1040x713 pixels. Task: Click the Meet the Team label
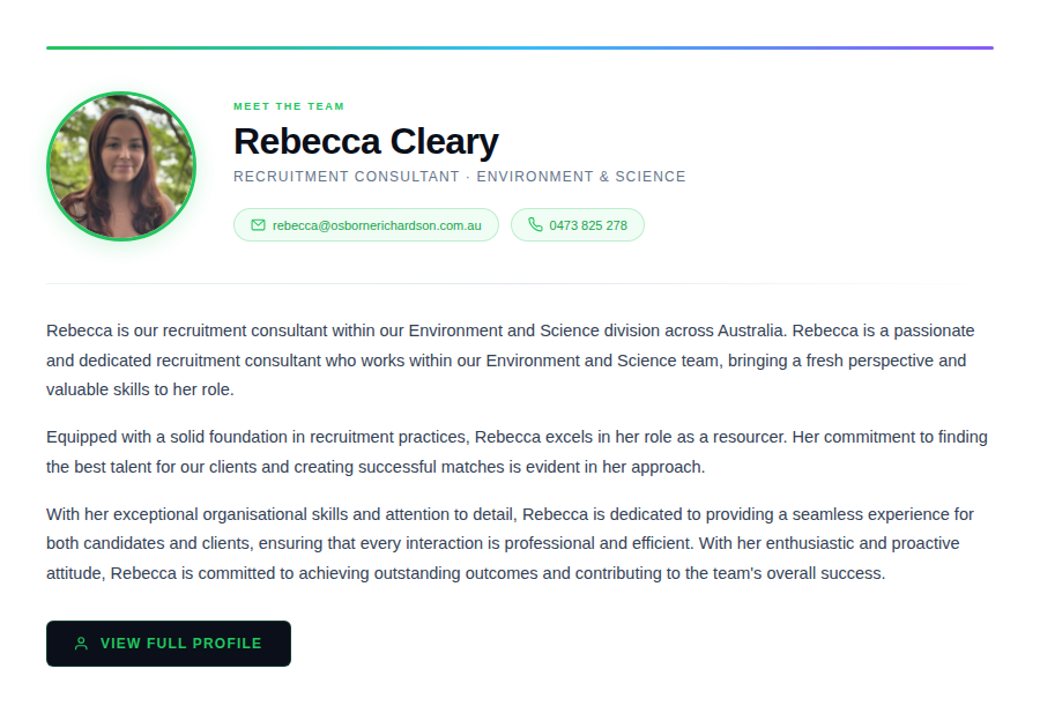pos(288,106)
